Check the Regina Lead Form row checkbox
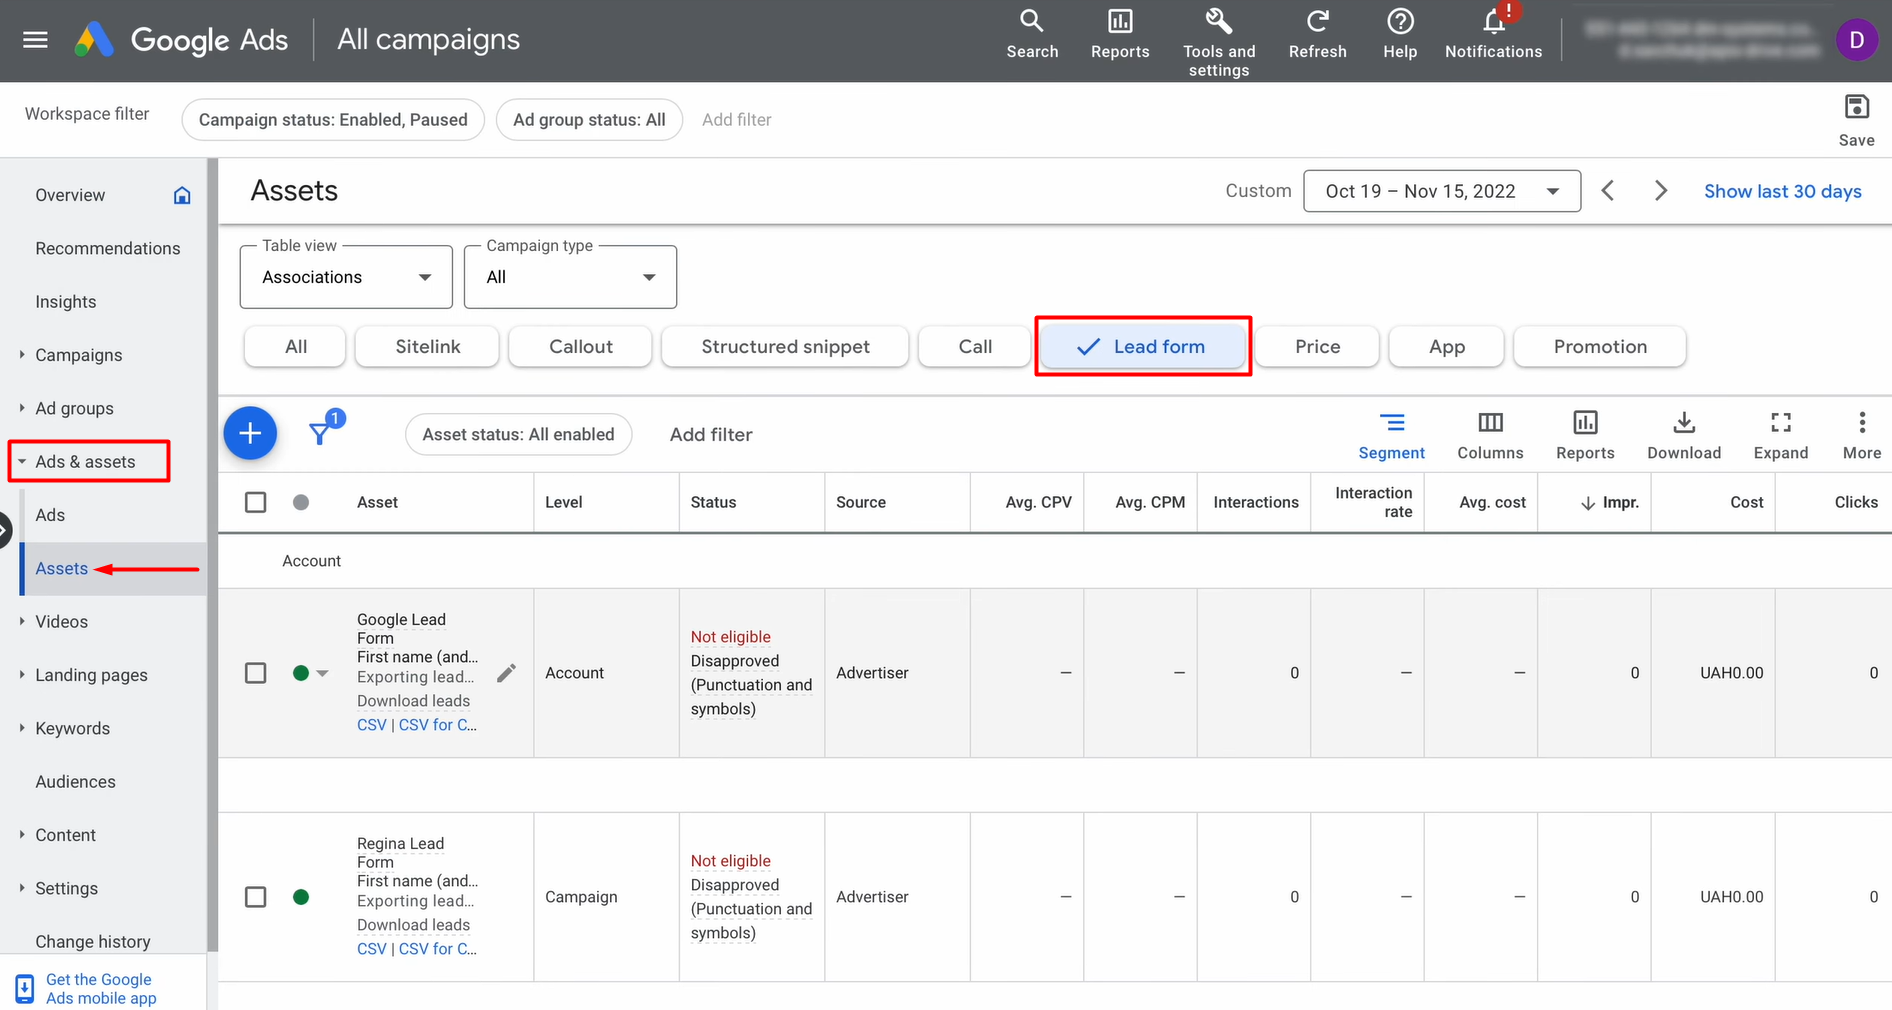Viewport: 1892px width, 1010px height. click(x=256, y=897)
